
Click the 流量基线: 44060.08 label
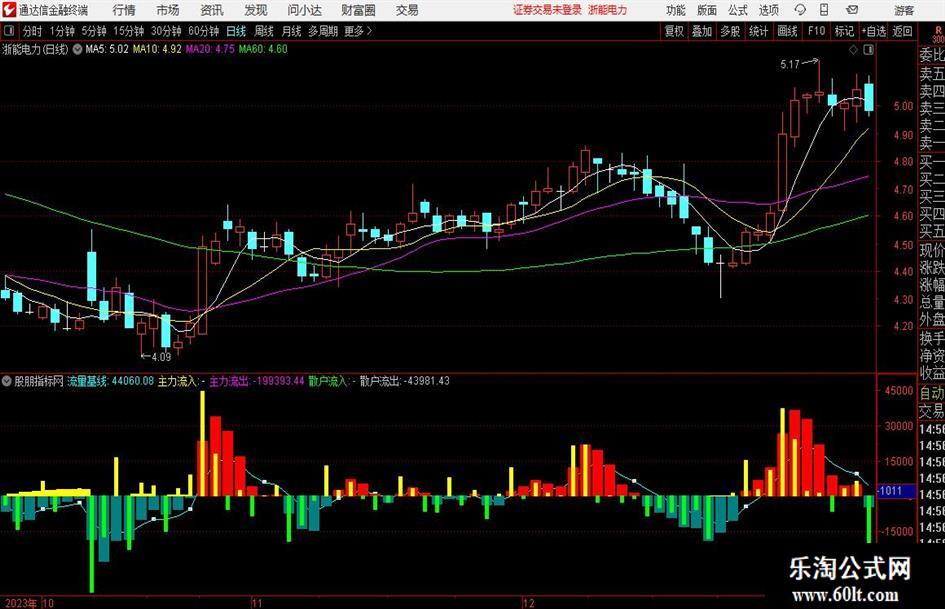pos(111,381)
